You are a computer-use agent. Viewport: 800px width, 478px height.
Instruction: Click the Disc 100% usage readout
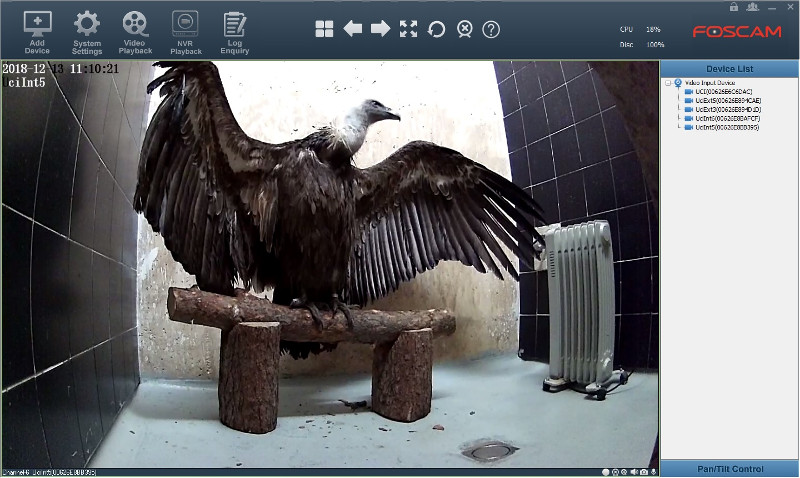pyautogui.click(x=642, y=45)
